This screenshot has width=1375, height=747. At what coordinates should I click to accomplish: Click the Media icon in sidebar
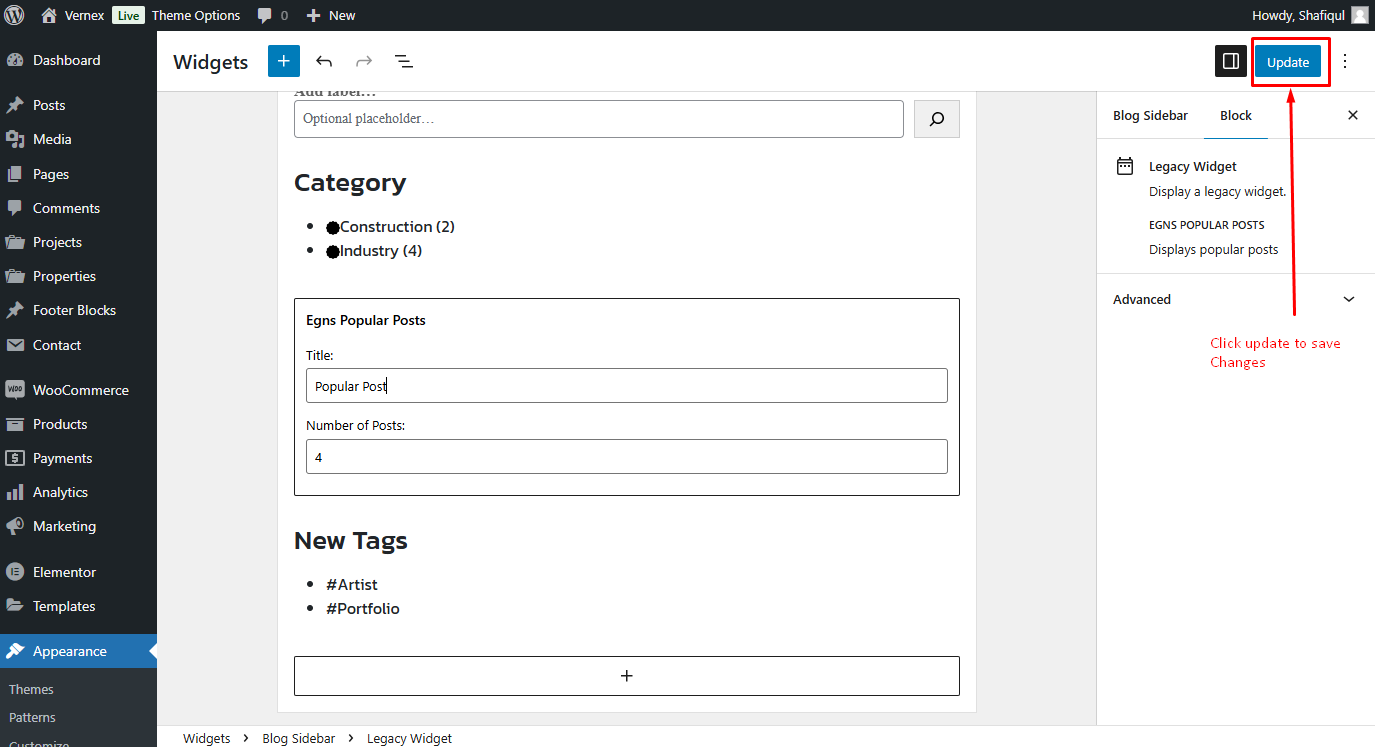(15, 139)
